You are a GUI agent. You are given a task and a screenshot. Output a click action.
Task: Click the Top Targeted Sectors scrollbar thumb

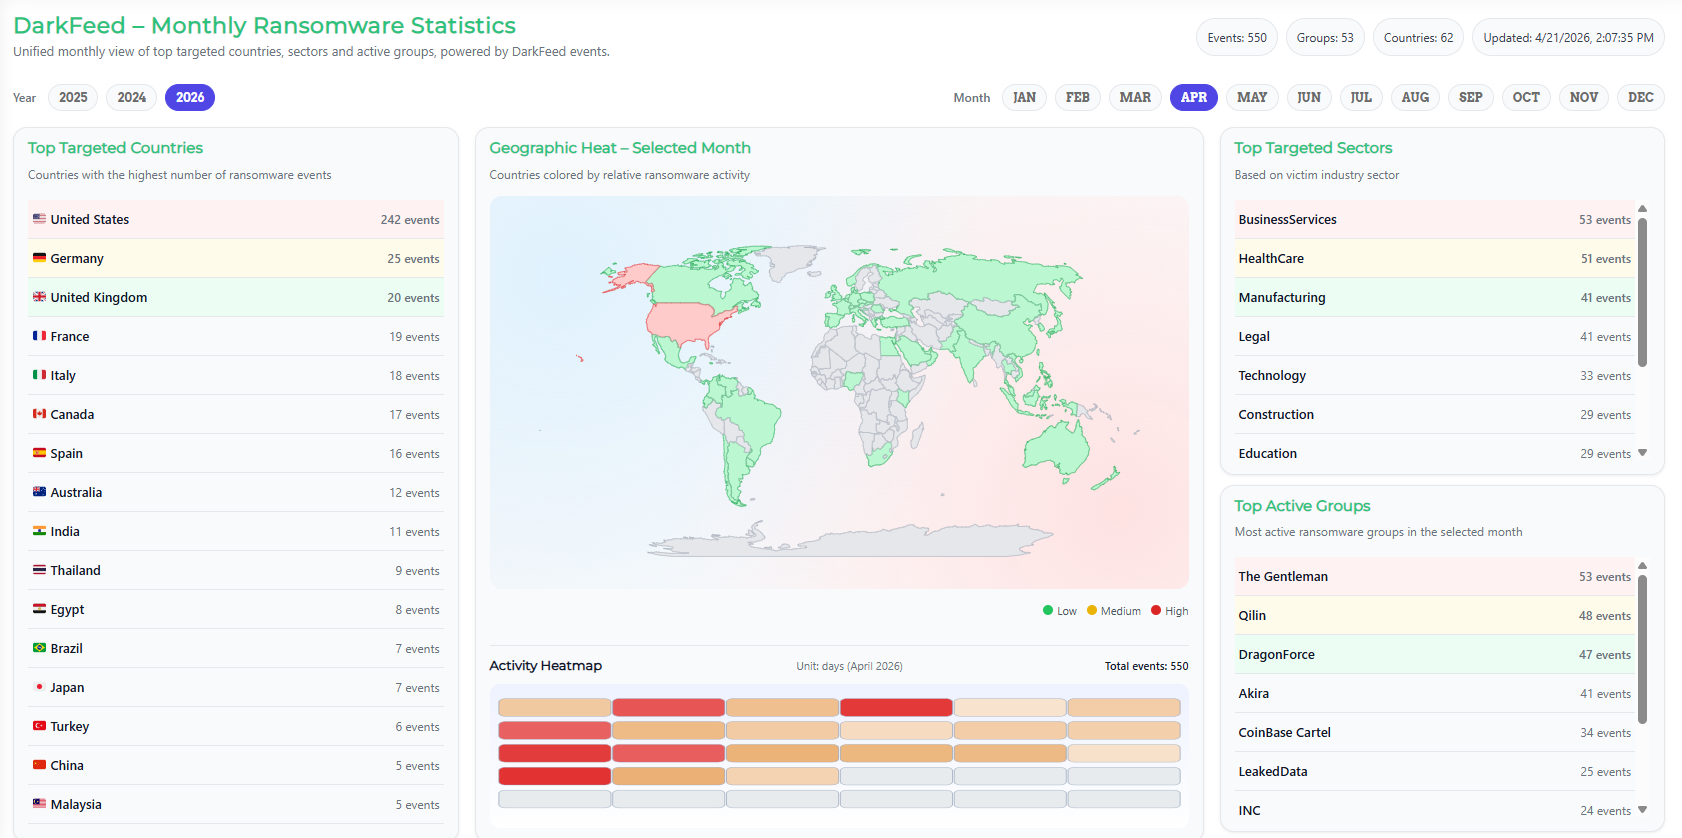pos(1642,292)
